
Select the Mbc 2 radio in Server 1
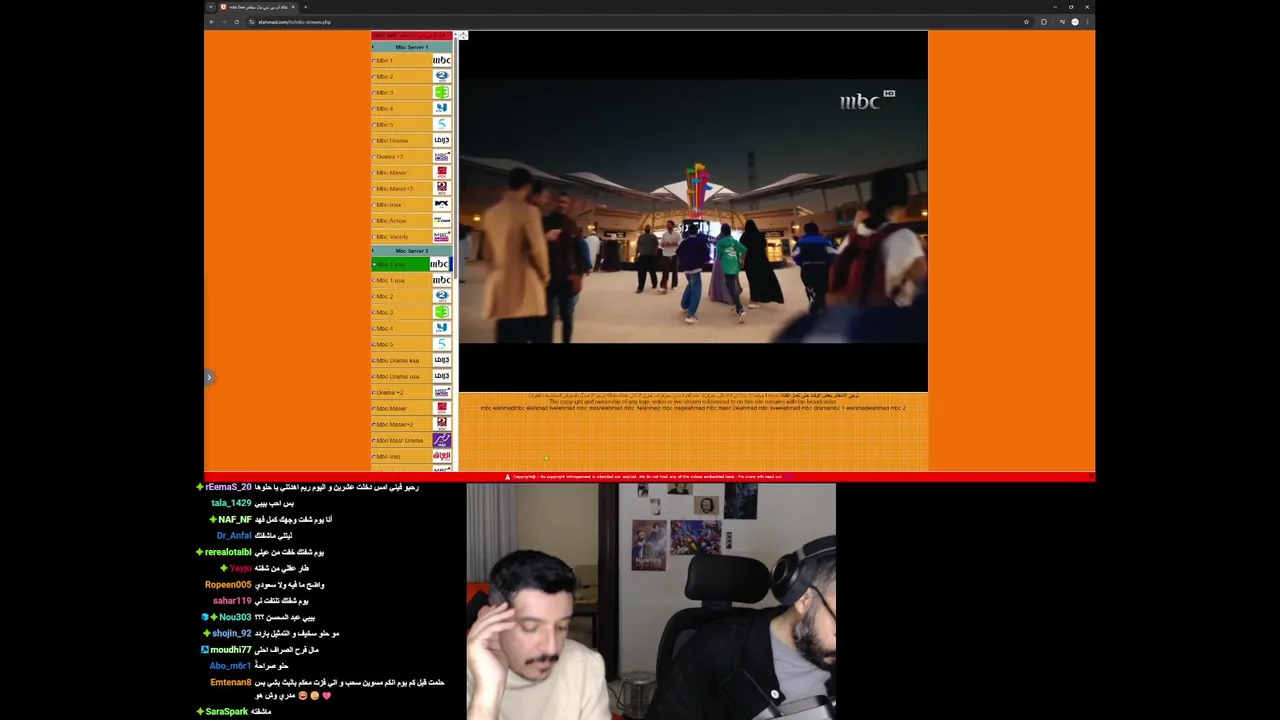click(374, 77)
